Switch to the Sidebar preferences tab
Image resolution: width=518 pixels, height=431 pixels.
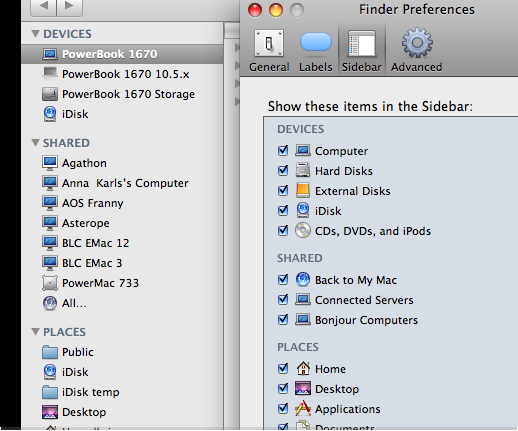[x=362, y=51]
